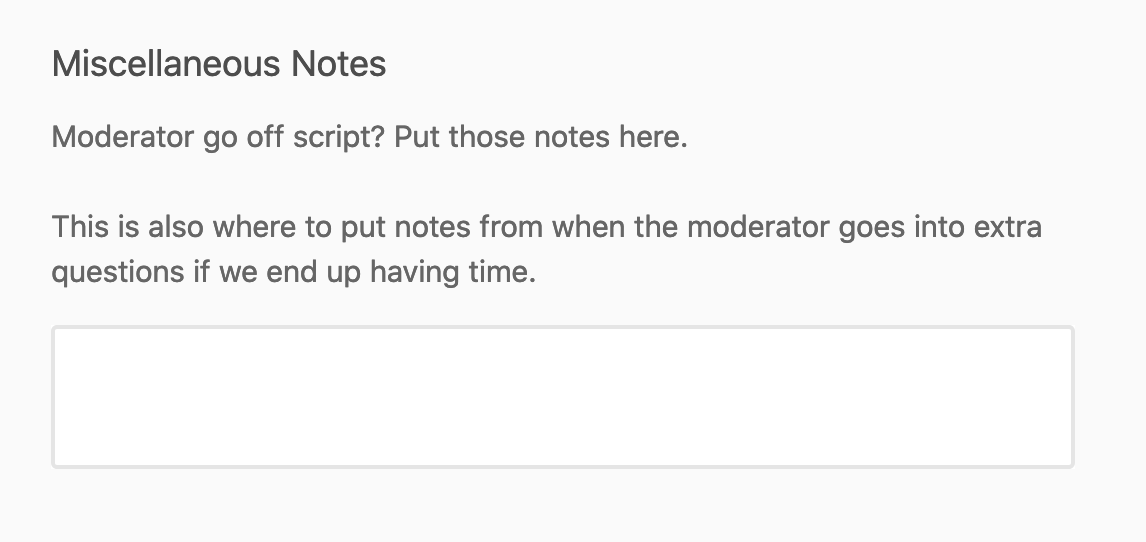Click the word 'Notes' in the heading
1146x542 pixels.
[339, 65]
